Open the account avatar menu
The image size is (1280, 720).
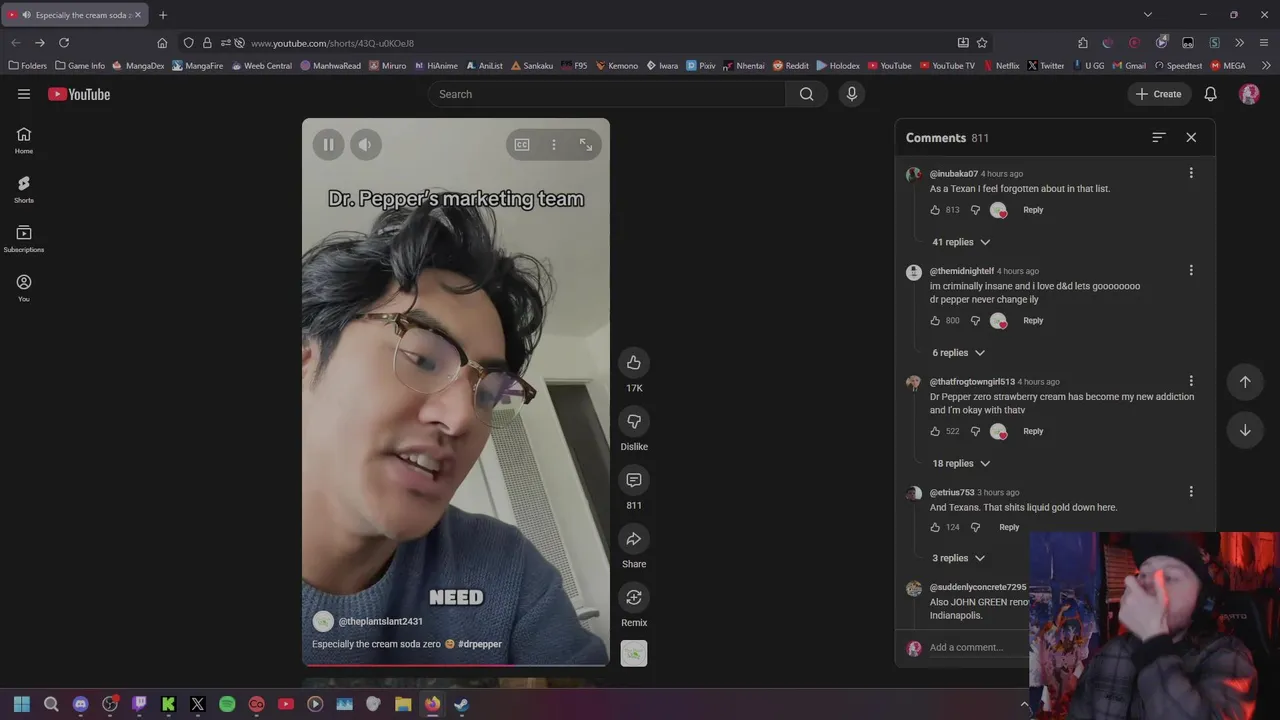coord(1249,94)
